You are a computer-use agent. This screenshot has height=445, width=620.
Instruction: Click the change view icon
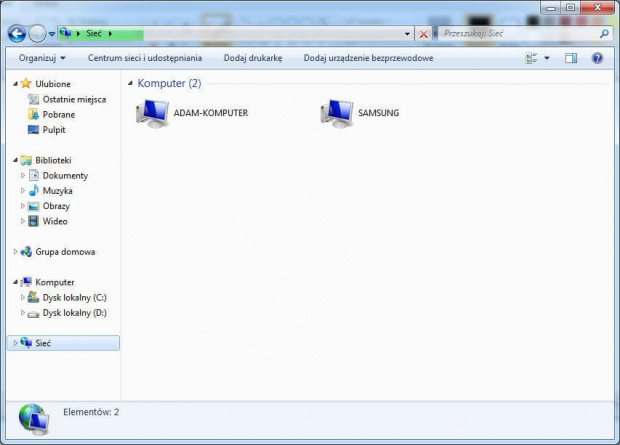pos(531,58)
